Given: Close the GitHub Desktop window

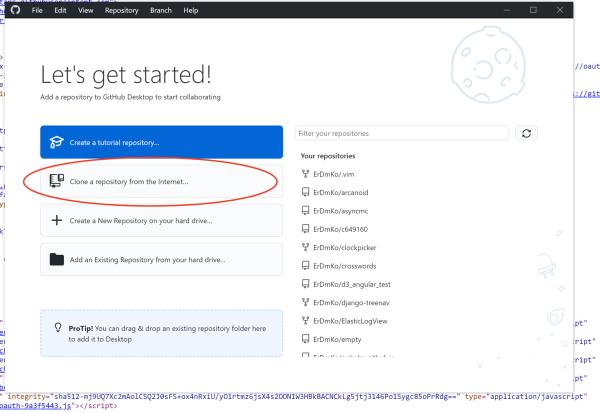Looking at the screenshot, I should [x=559, y=10].
